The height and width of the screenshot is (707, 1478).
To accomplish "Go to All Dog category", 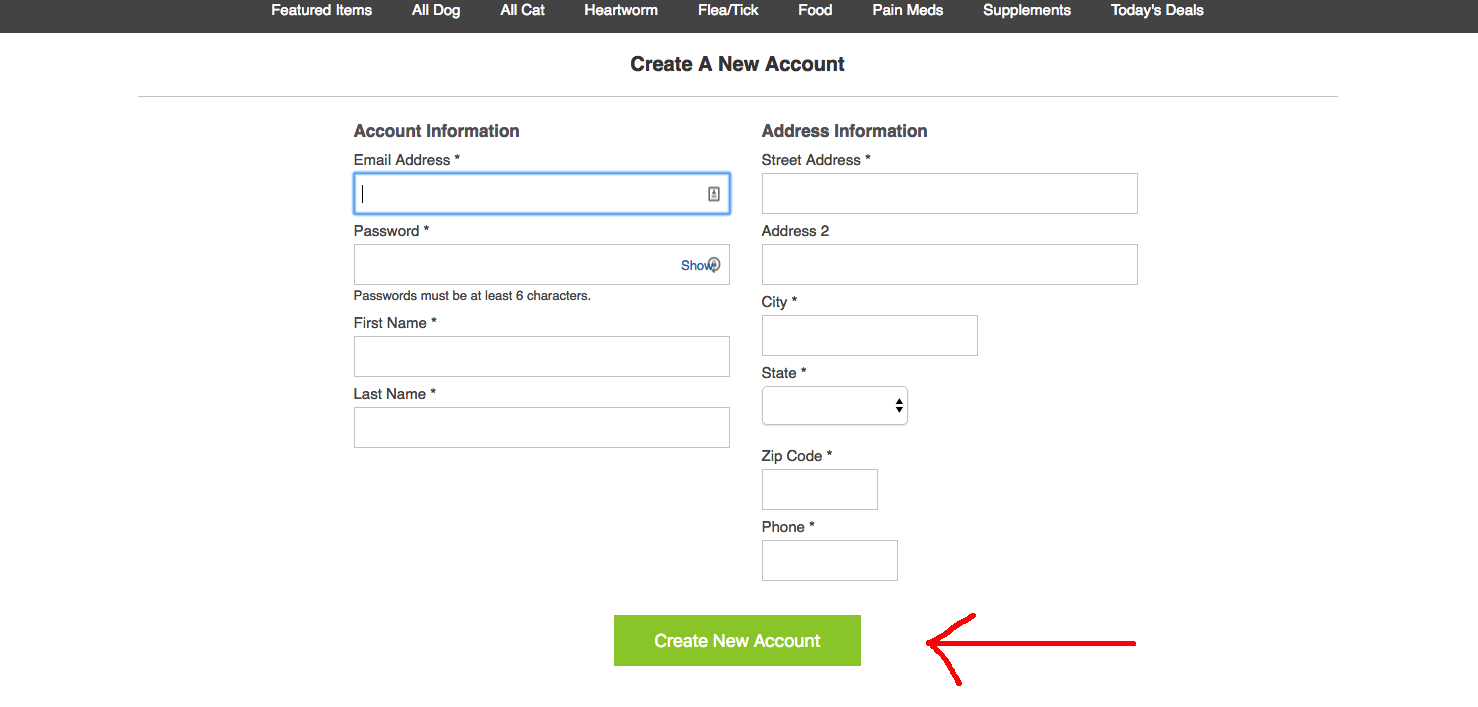I will 436,11.
